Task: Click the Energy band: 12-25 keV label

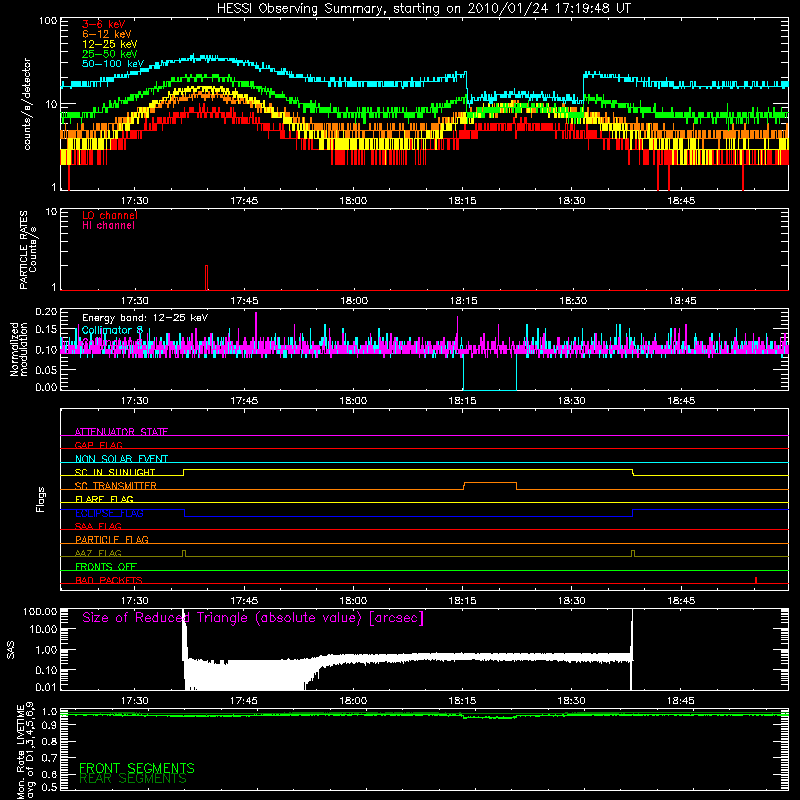Action: tap(145, 318)
